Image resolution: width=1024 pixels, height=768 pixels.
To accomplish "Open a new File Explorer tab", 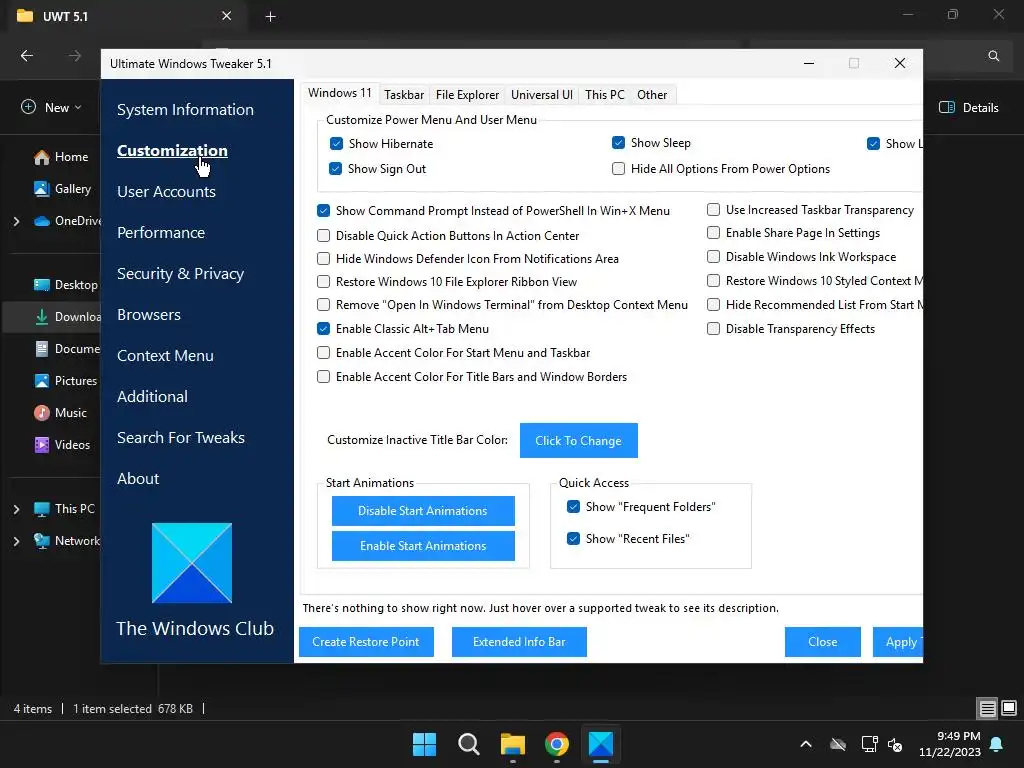I will (270, 16).
